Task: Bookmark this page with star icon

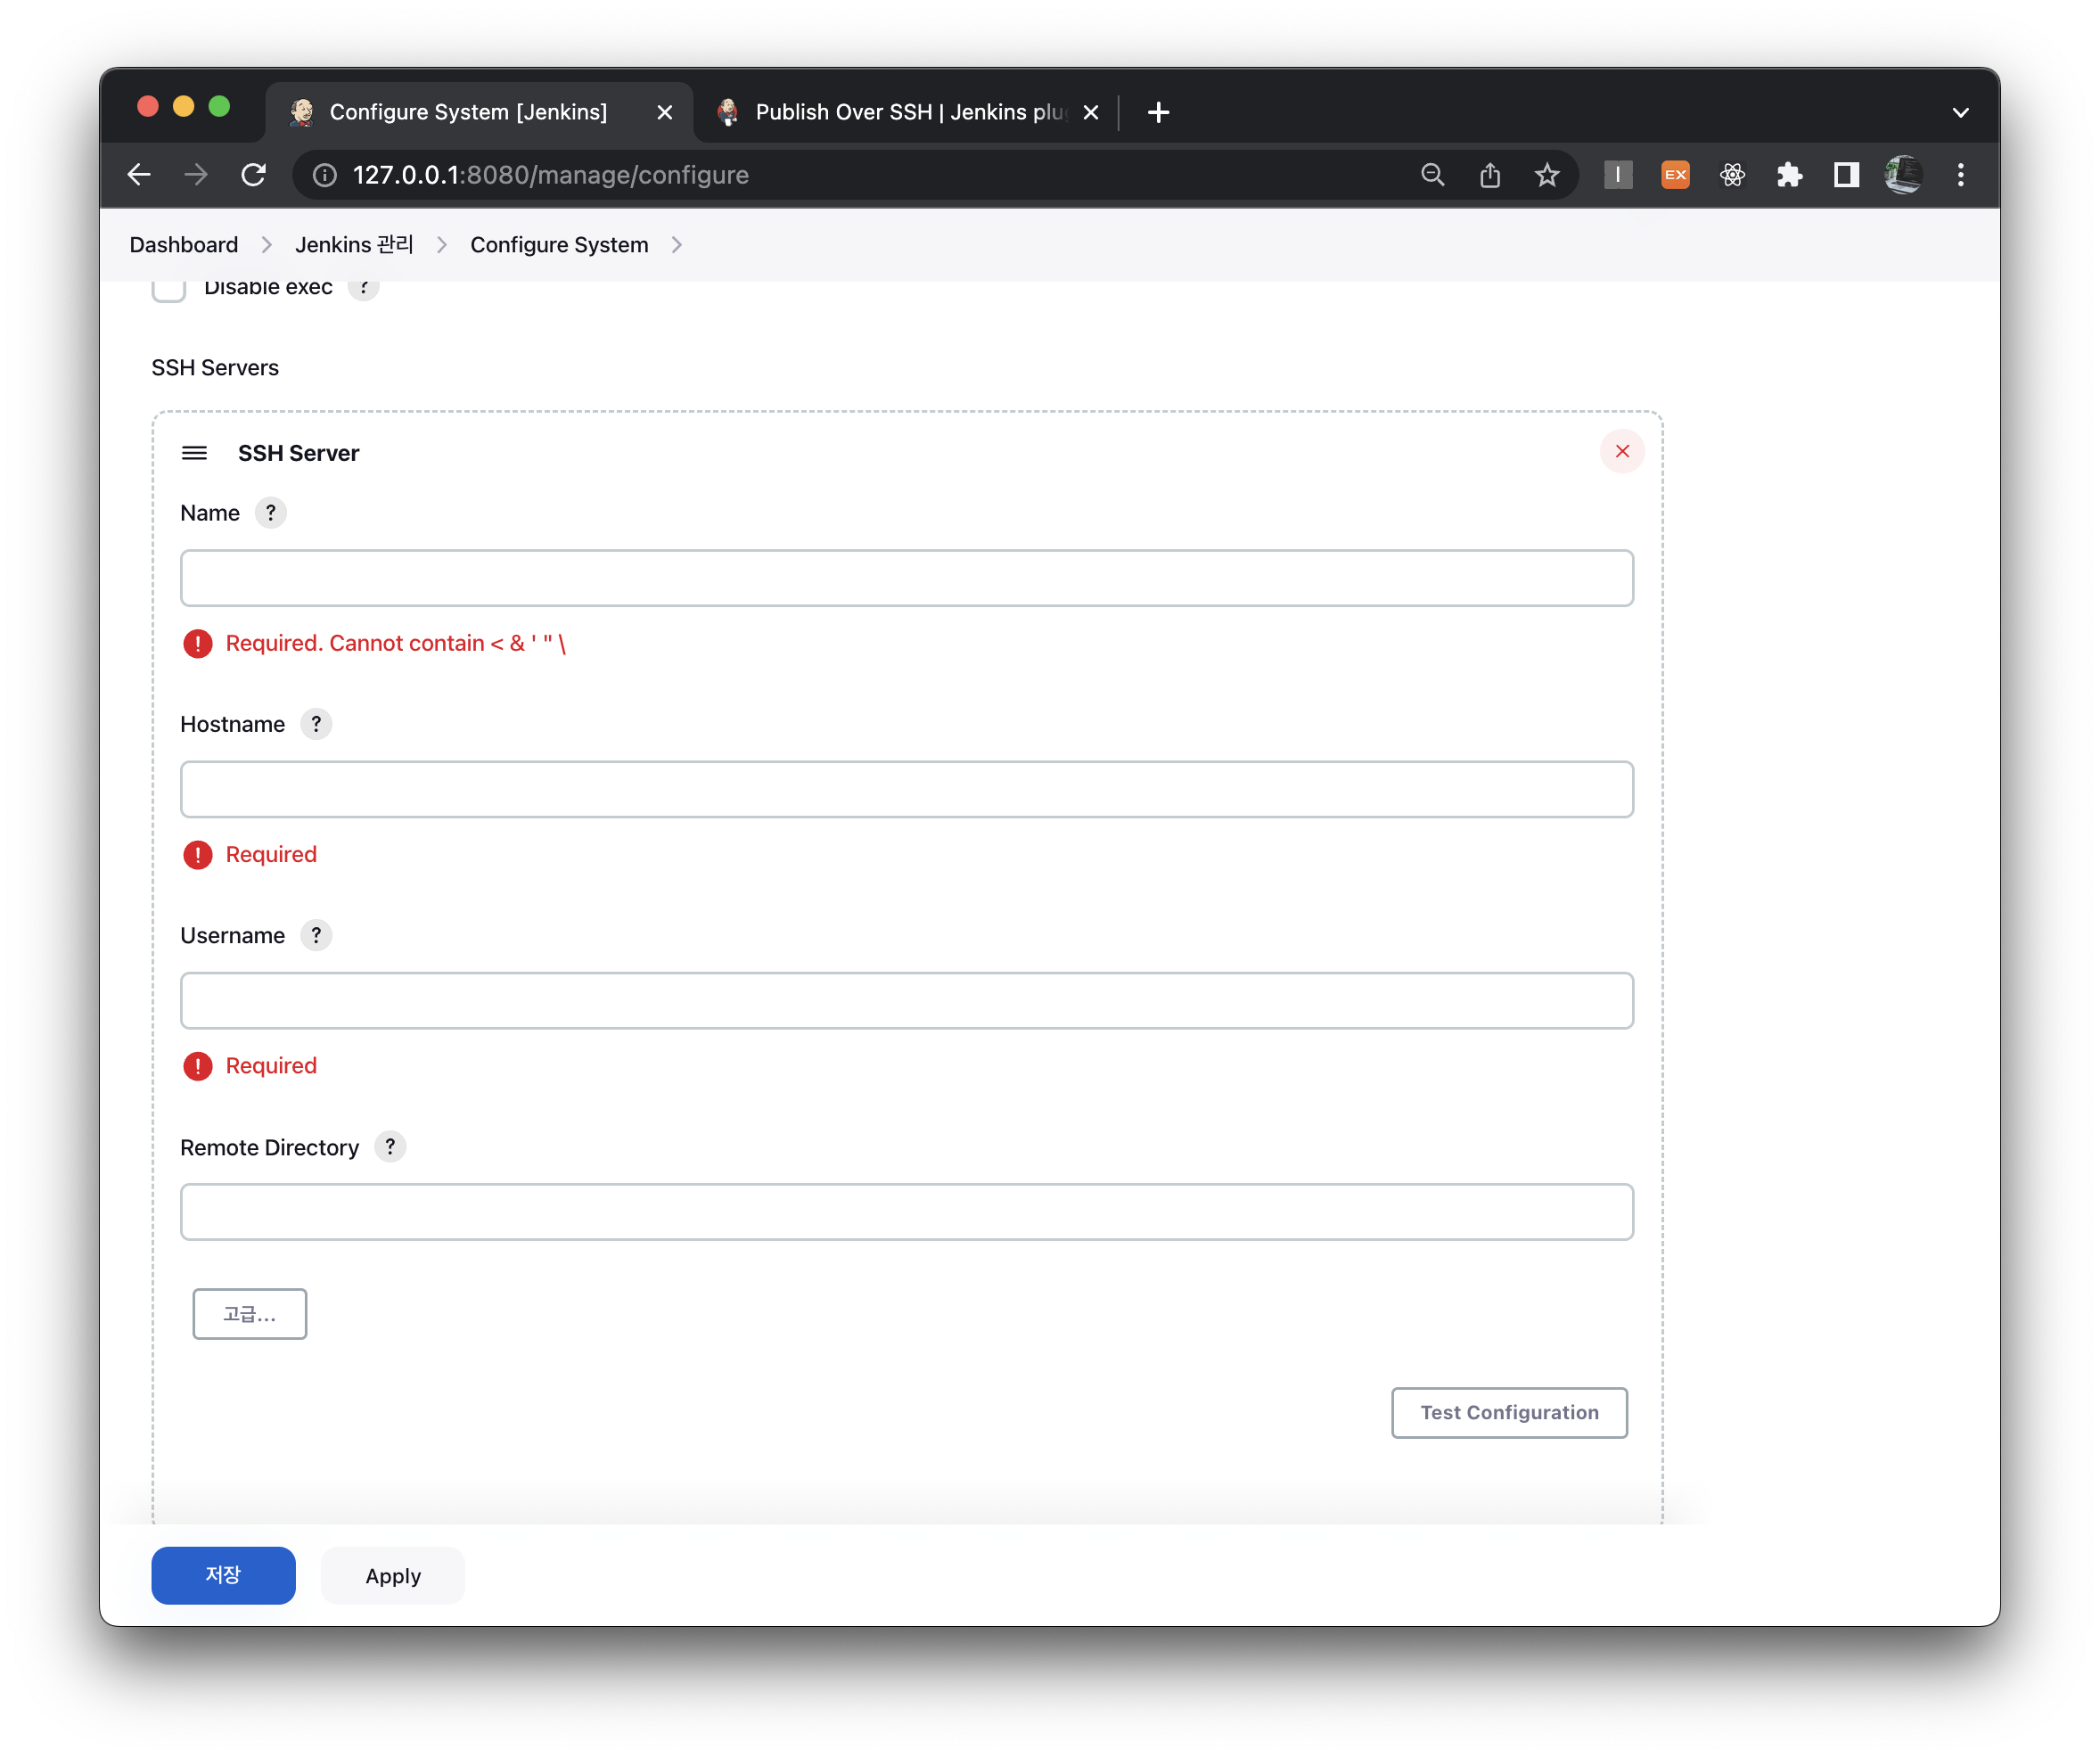Action: (1546, 175)
